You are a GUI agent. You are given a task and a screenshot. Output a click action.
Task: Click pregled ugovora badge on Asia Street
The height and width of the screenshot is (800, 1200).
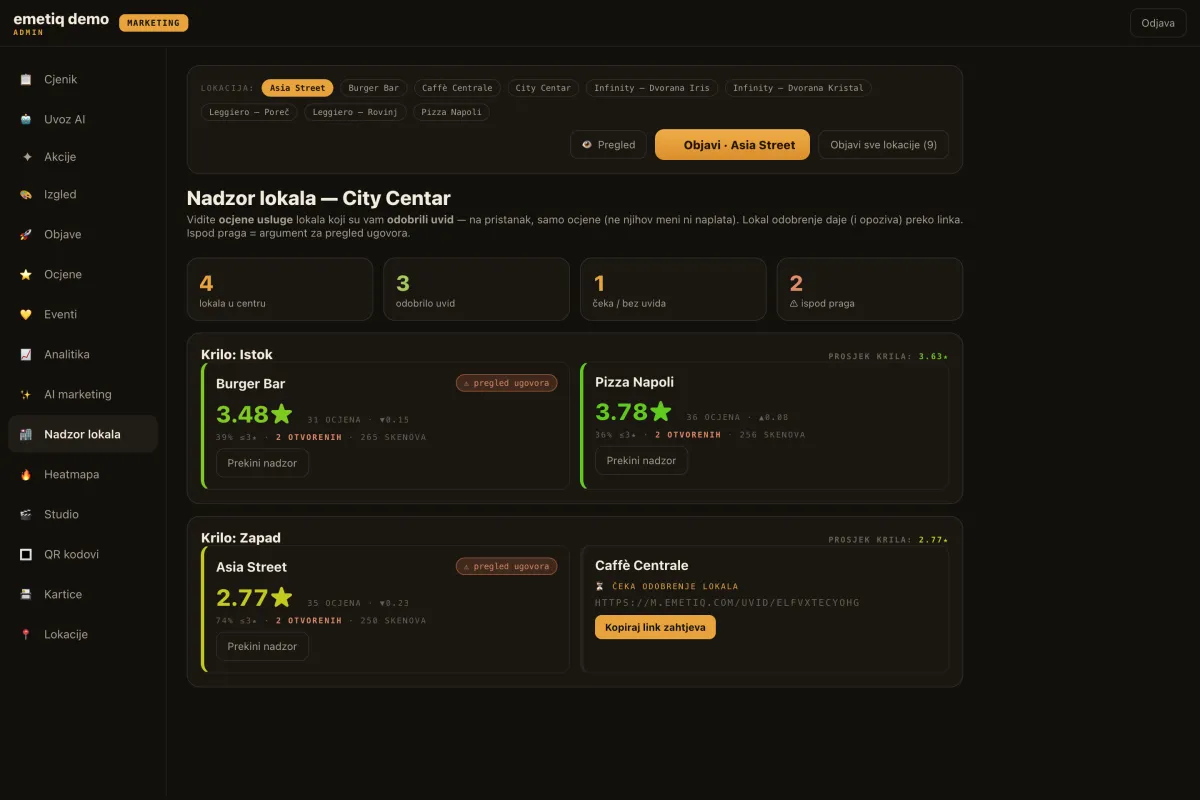(x=507, y=566)
